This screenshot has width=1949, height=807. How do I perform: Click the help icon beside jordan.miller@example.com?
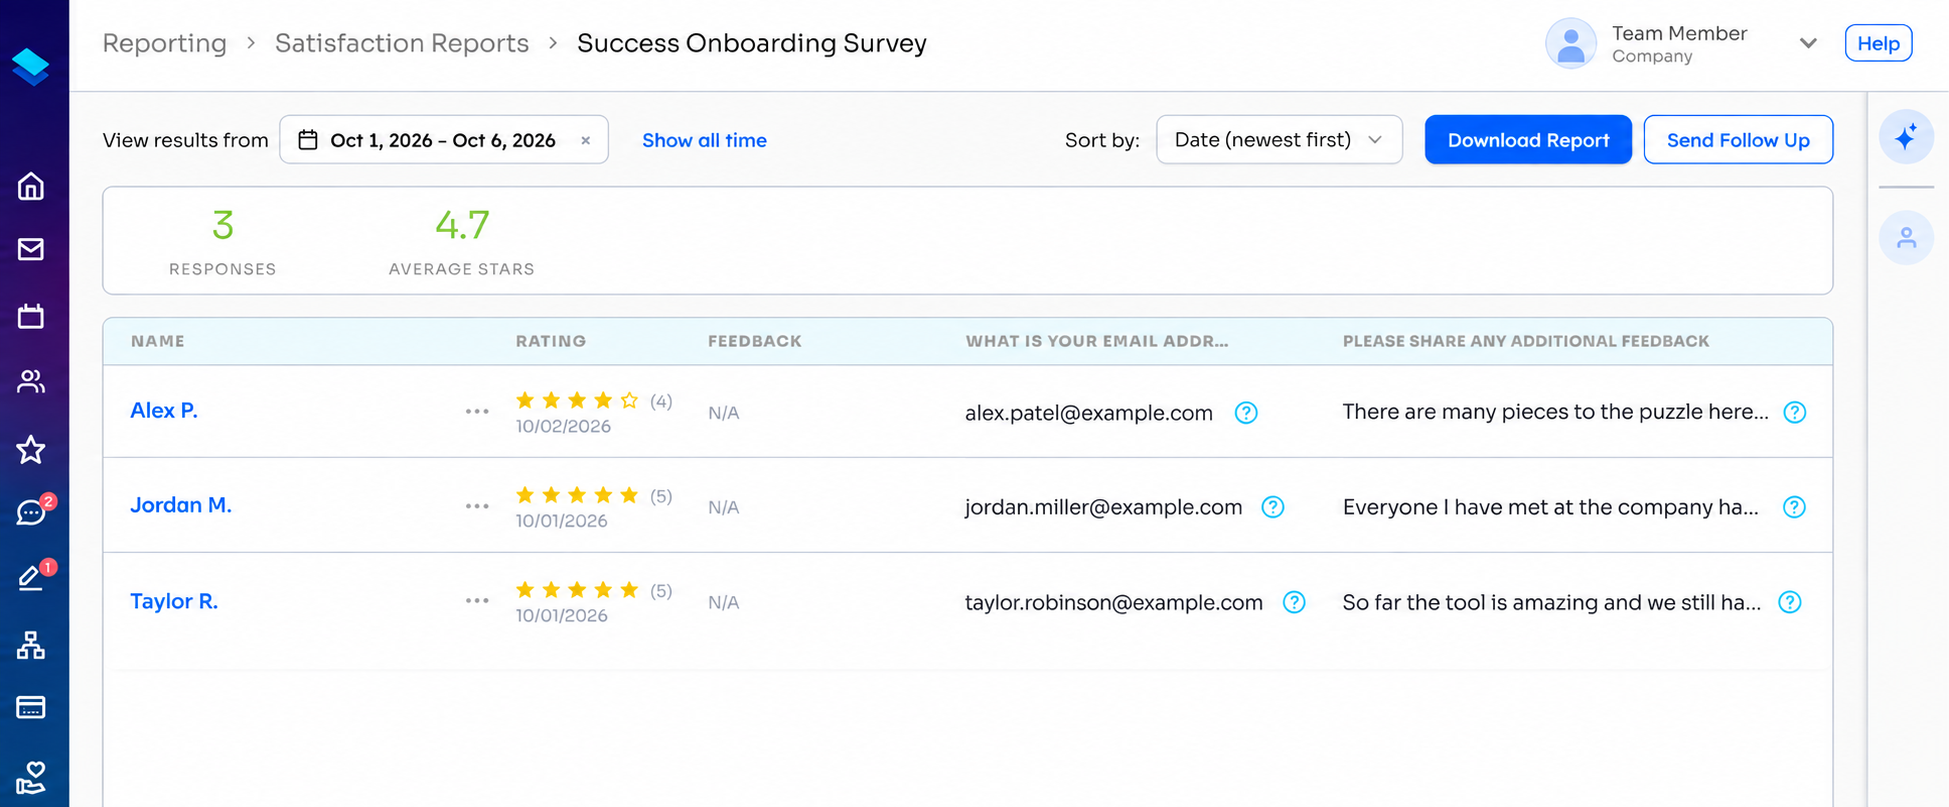tap(1273, 507)
